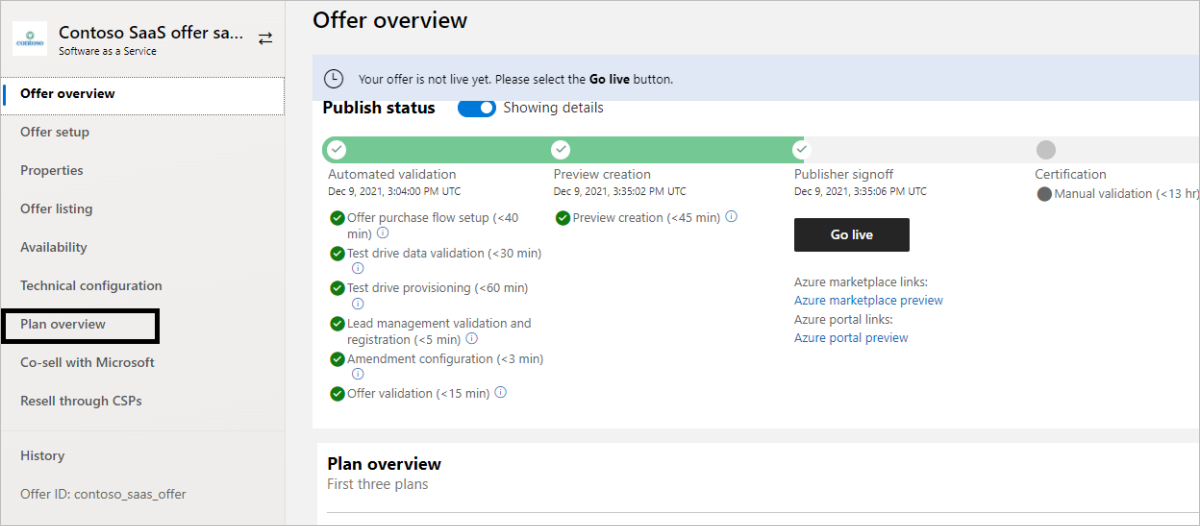Viewport: 1200px width, 526px height.
Task: Click the Offer overview page heading
Action: (390, 19)
